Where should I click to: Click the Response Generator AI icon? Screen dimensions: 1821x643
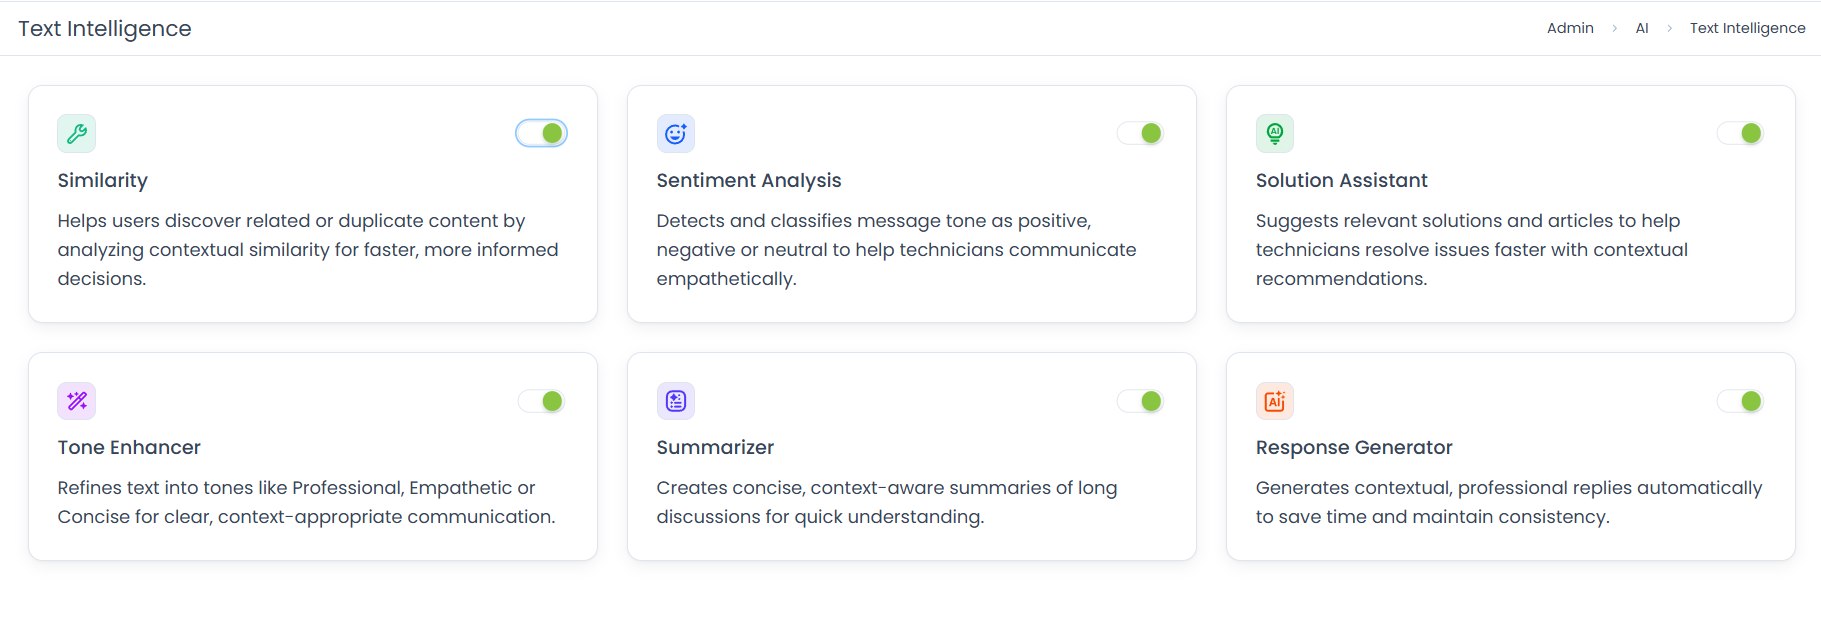(1275, 401)
